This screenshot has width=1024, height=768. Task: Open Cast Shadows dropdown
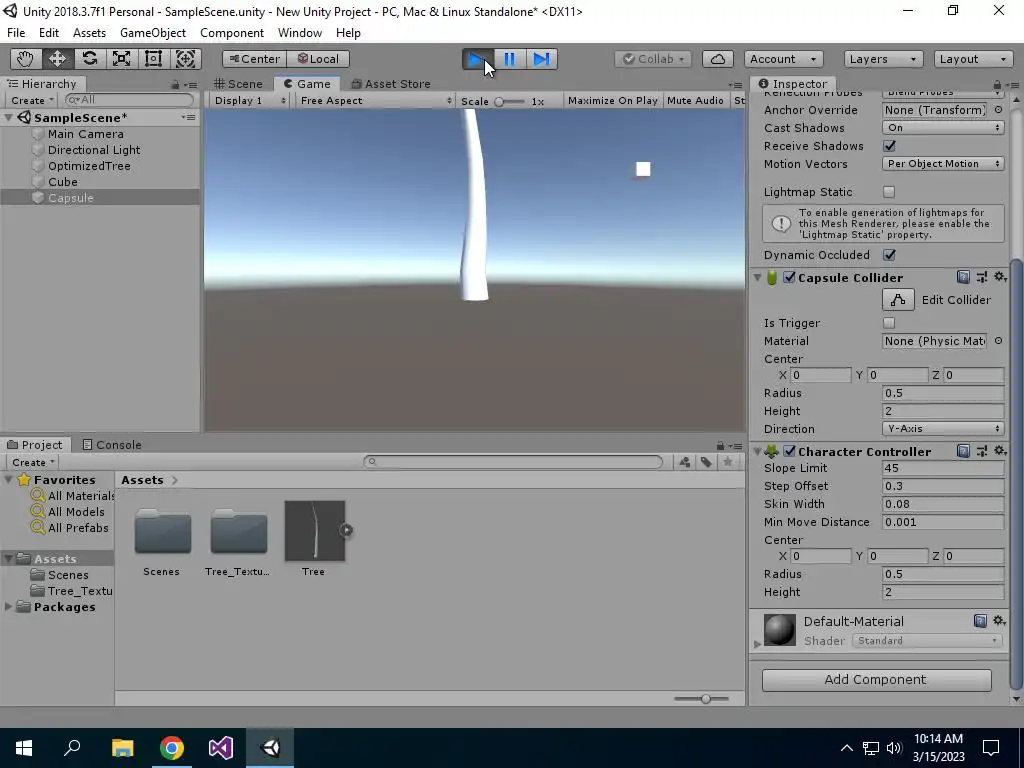tap(943, 128)
